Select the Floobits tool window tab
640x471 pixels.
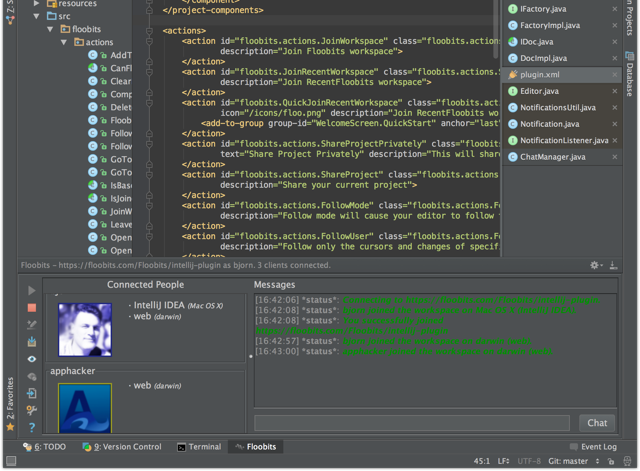coord(256,447)
